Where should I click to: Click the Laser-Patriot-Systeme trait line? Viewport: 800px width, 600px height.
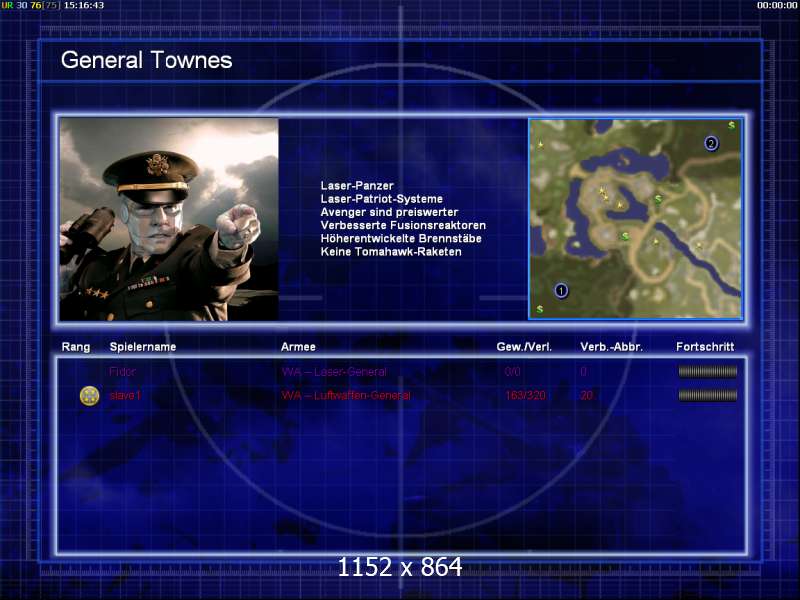tap(382, 199)
